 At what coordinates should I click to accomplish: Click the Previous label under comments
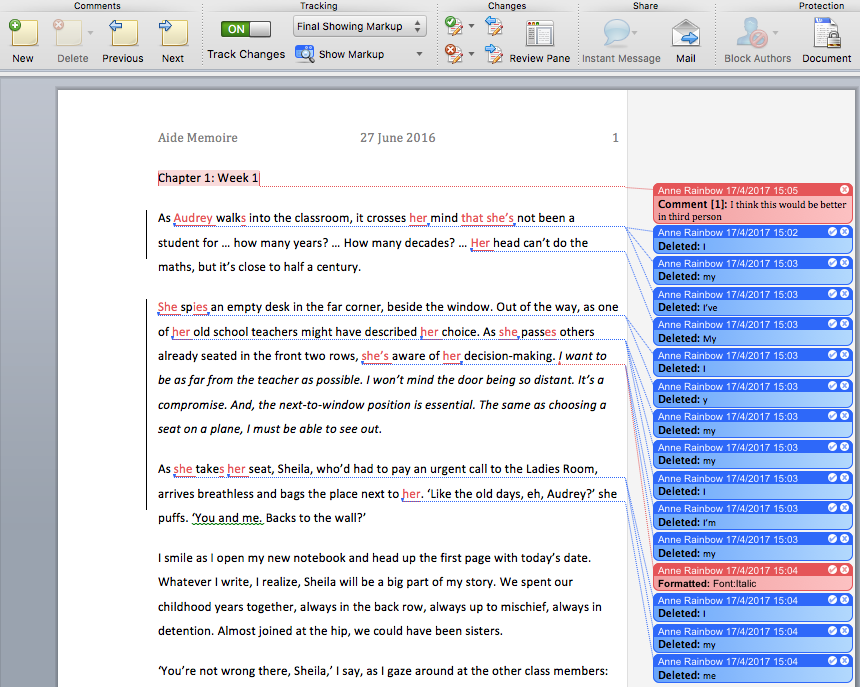point(123,58)
